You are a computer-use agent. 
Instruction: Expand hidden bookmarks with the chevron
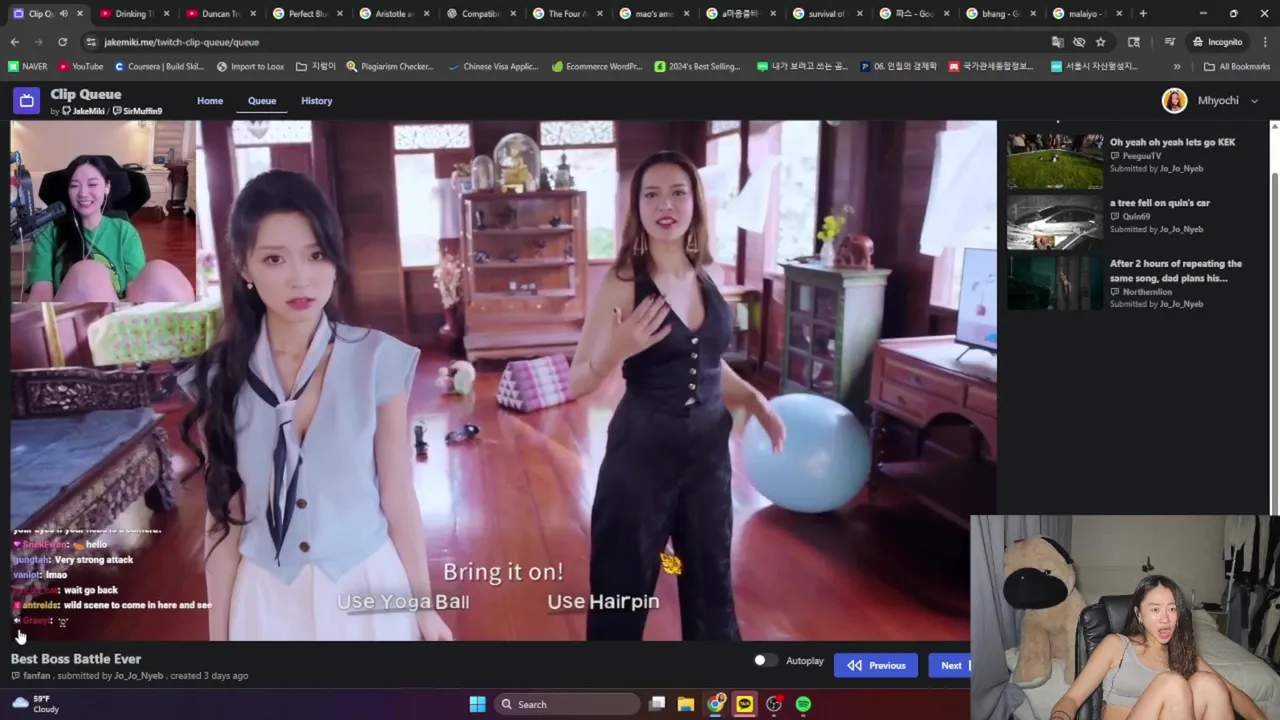[x=1177, y=67]
